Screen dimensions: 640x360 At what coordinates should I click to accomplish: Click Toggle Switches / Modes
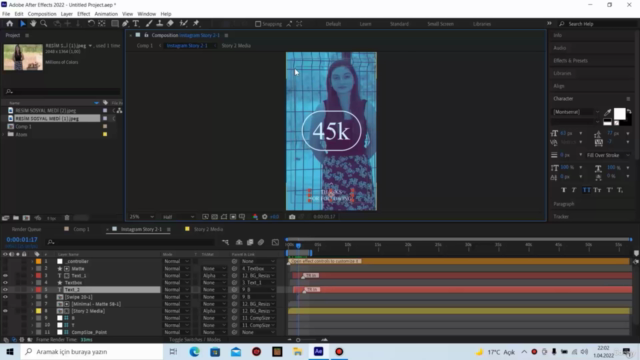(x=195, y=340)
